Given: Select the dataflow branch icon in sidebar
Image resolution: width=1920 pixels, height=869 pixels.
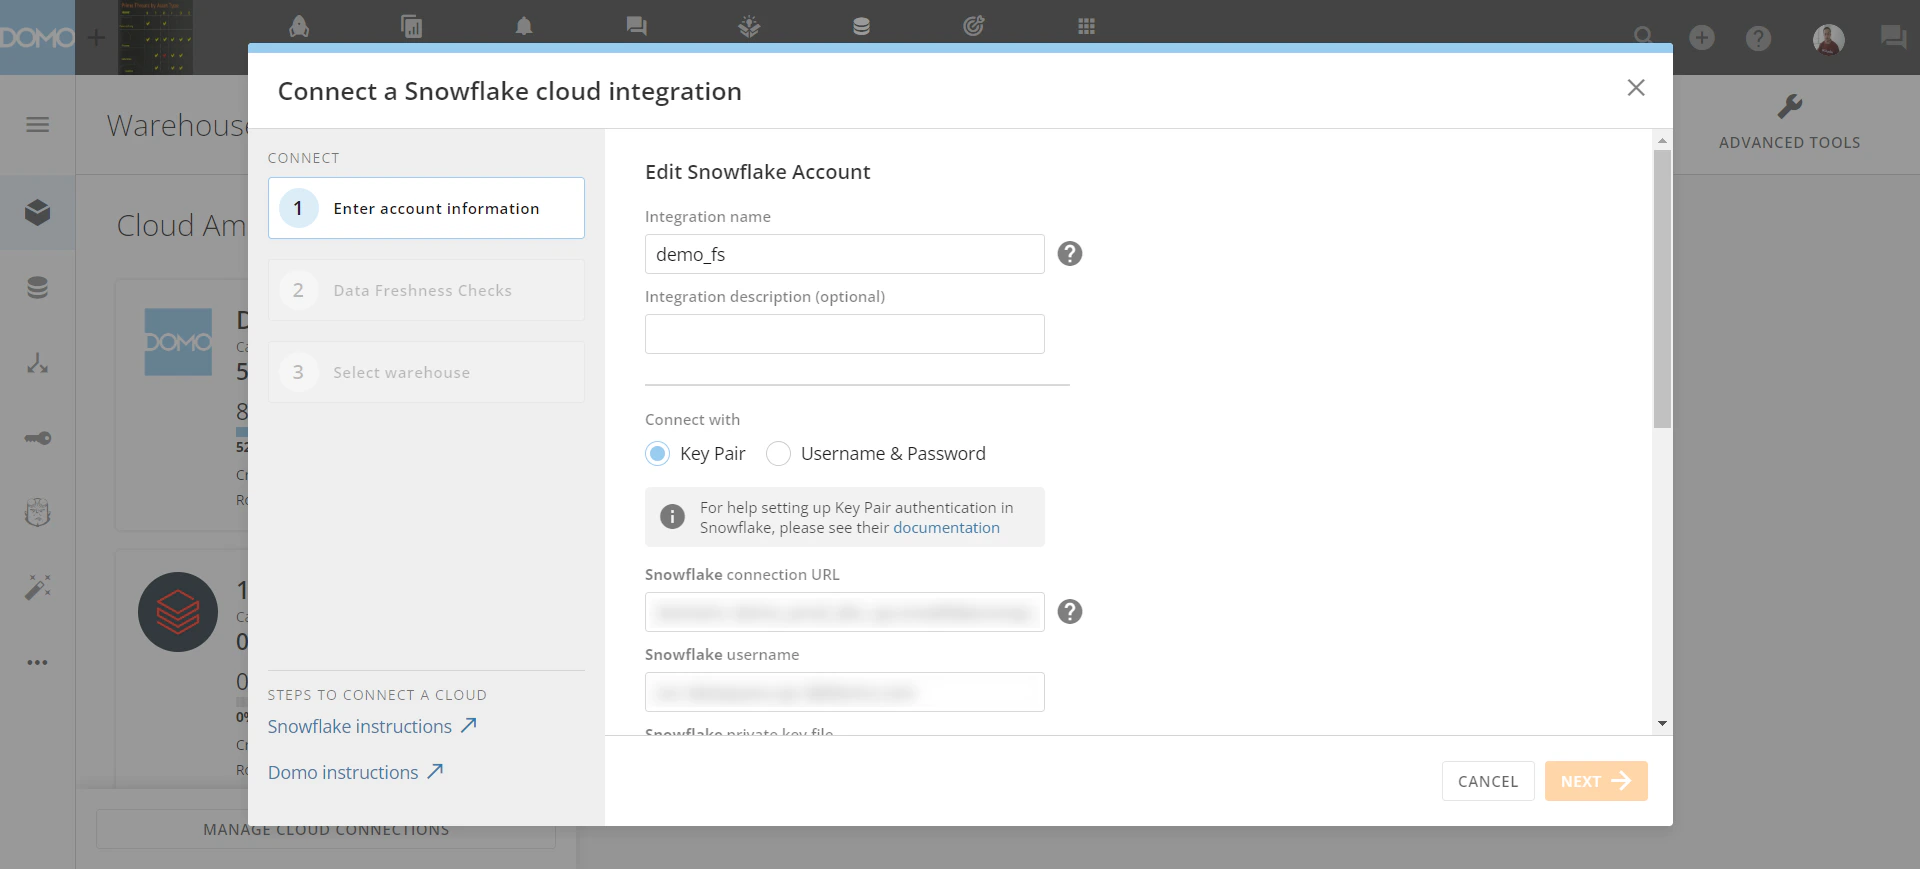Looking at the screenshot, I should (x=38, y=363).
